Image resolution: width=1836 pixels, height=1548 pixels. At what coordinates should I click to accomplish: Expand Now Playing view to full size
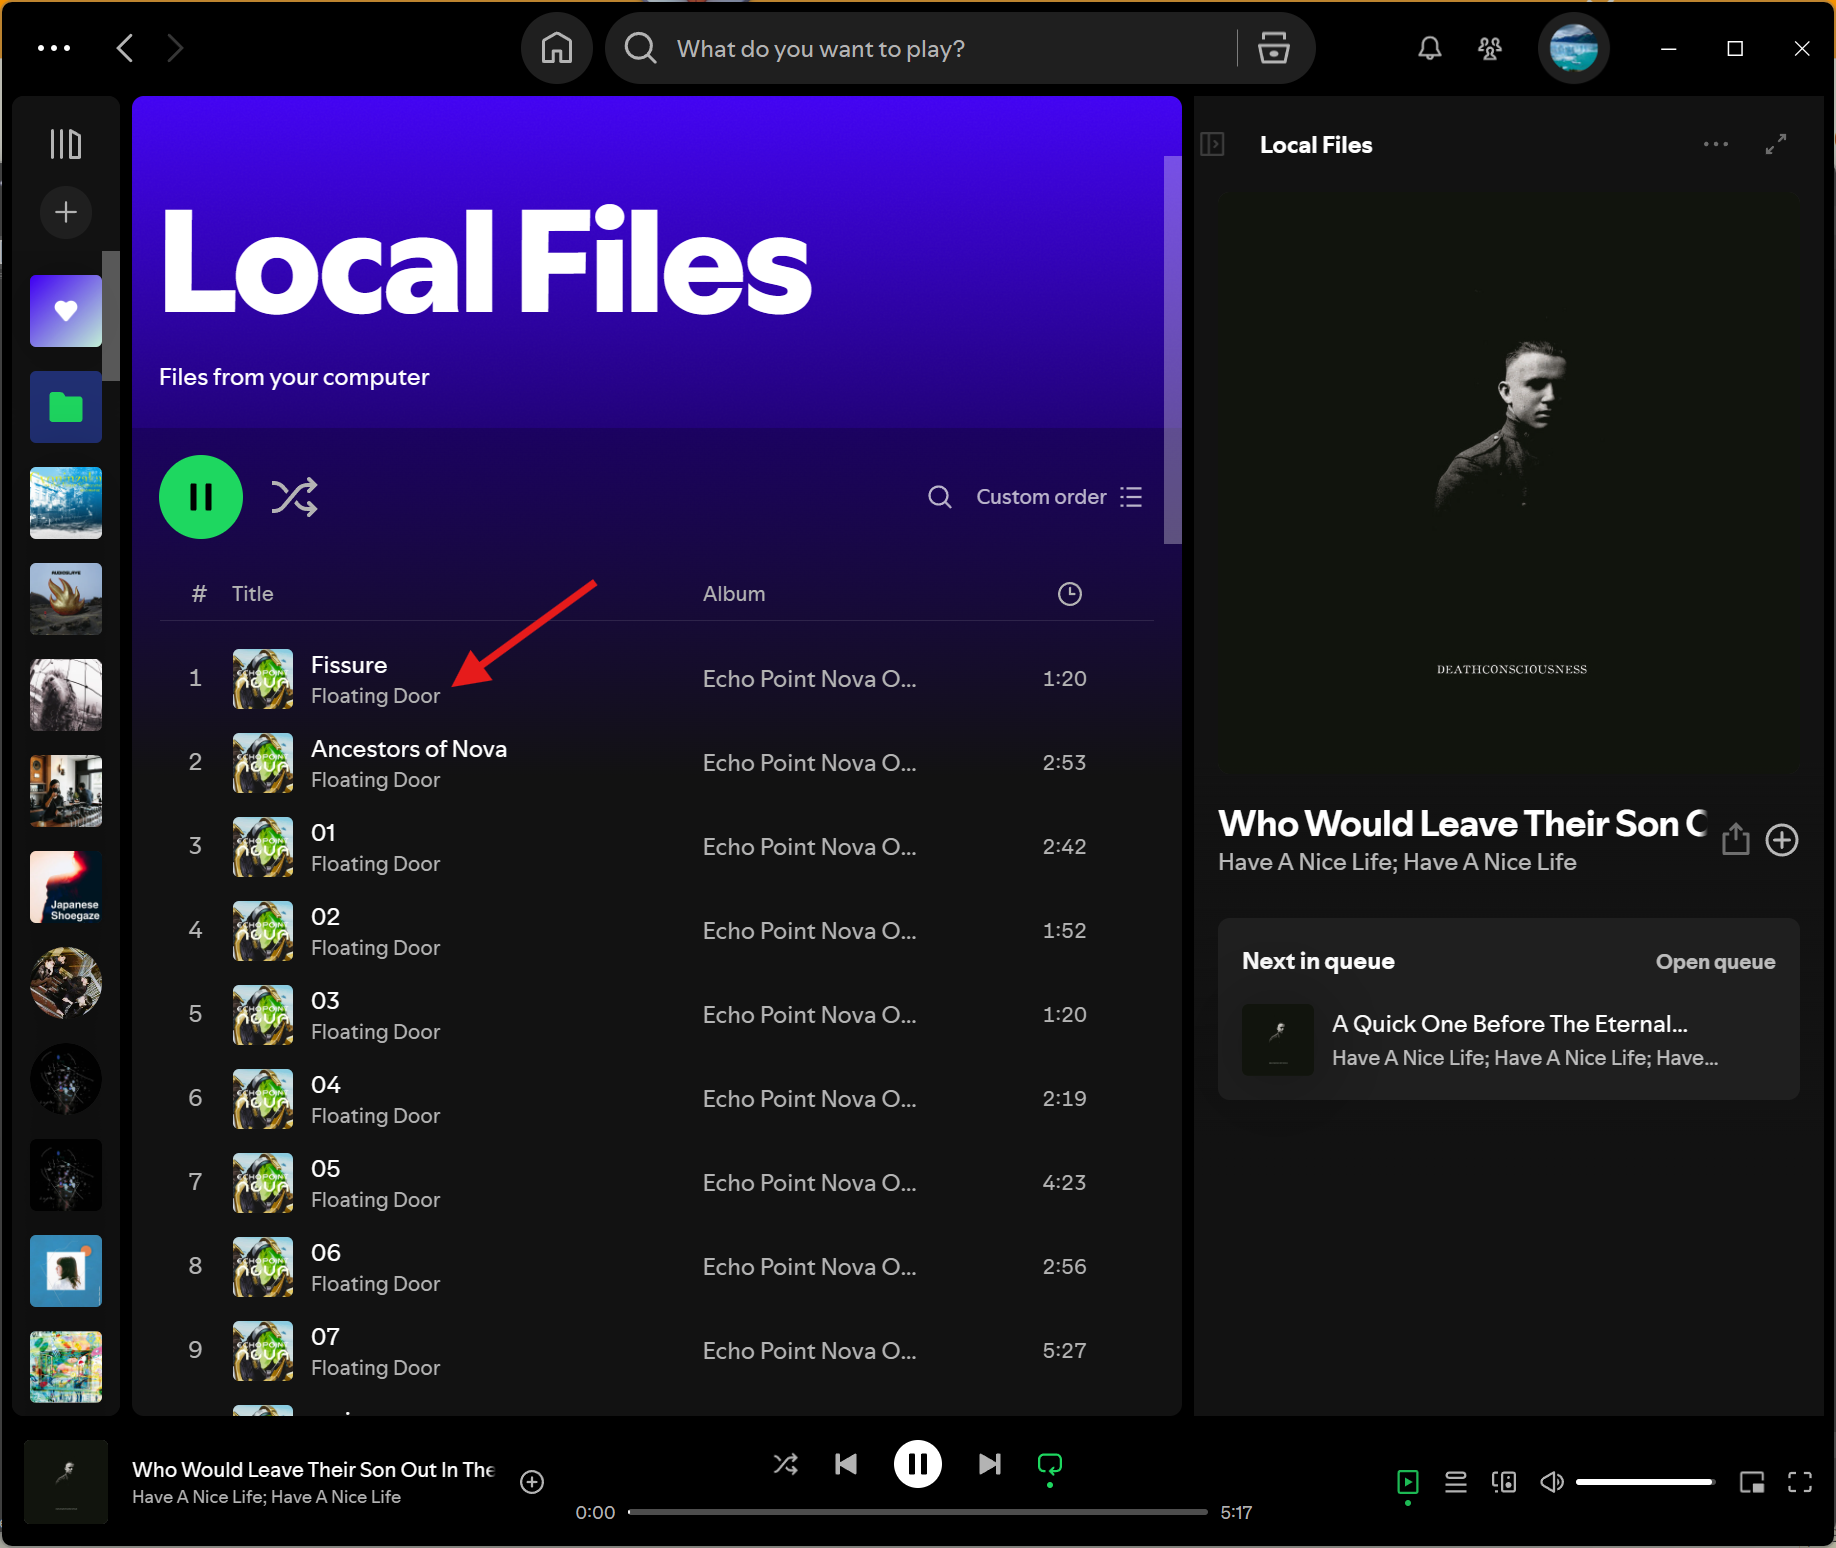1776,144
